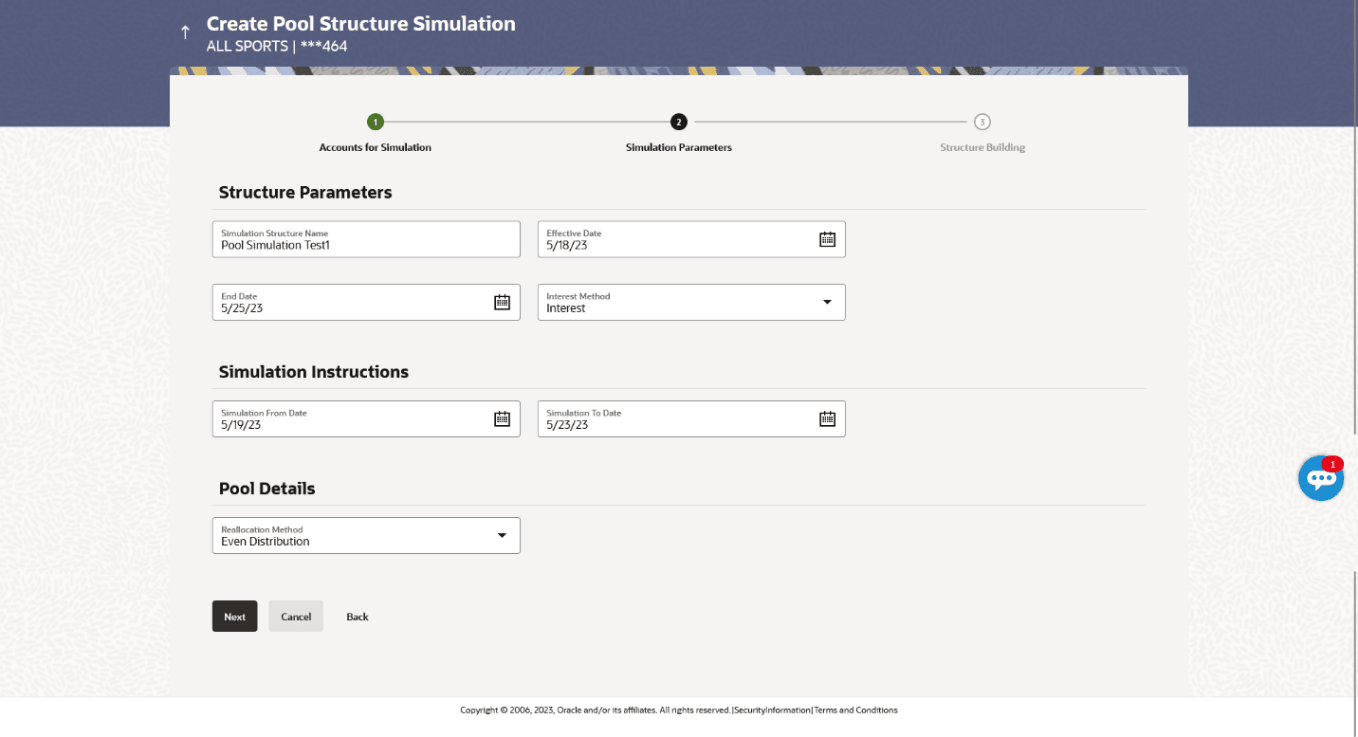Select the Simulation Parameters step label
This screenshot has width=1358, height=737.
[679, 147]
